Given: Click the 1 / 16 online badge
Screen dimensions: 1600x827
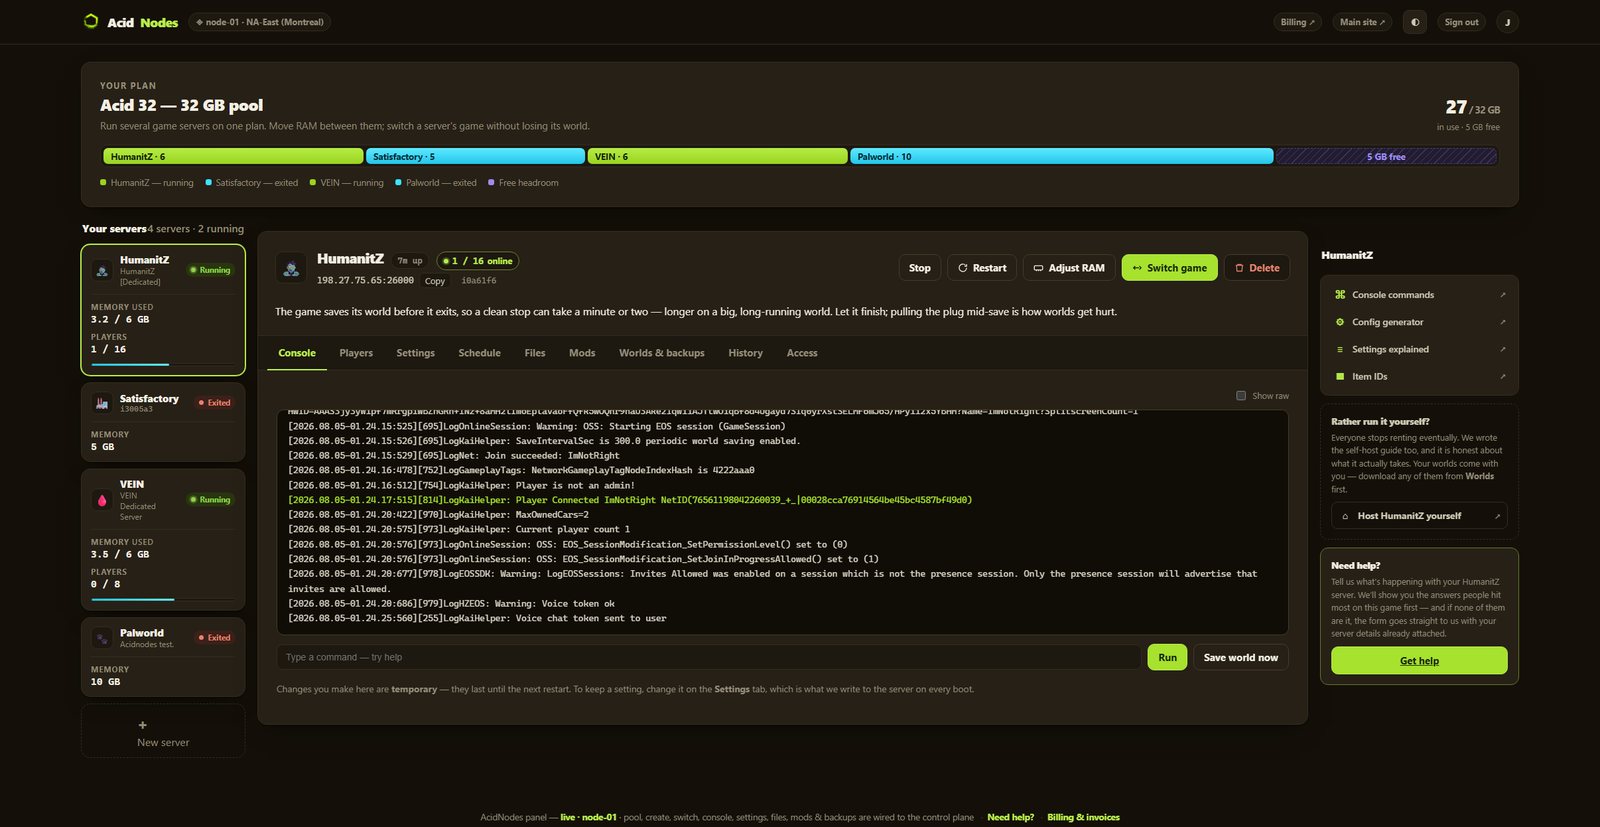Looking at the screenshot, I should point(478,261).
